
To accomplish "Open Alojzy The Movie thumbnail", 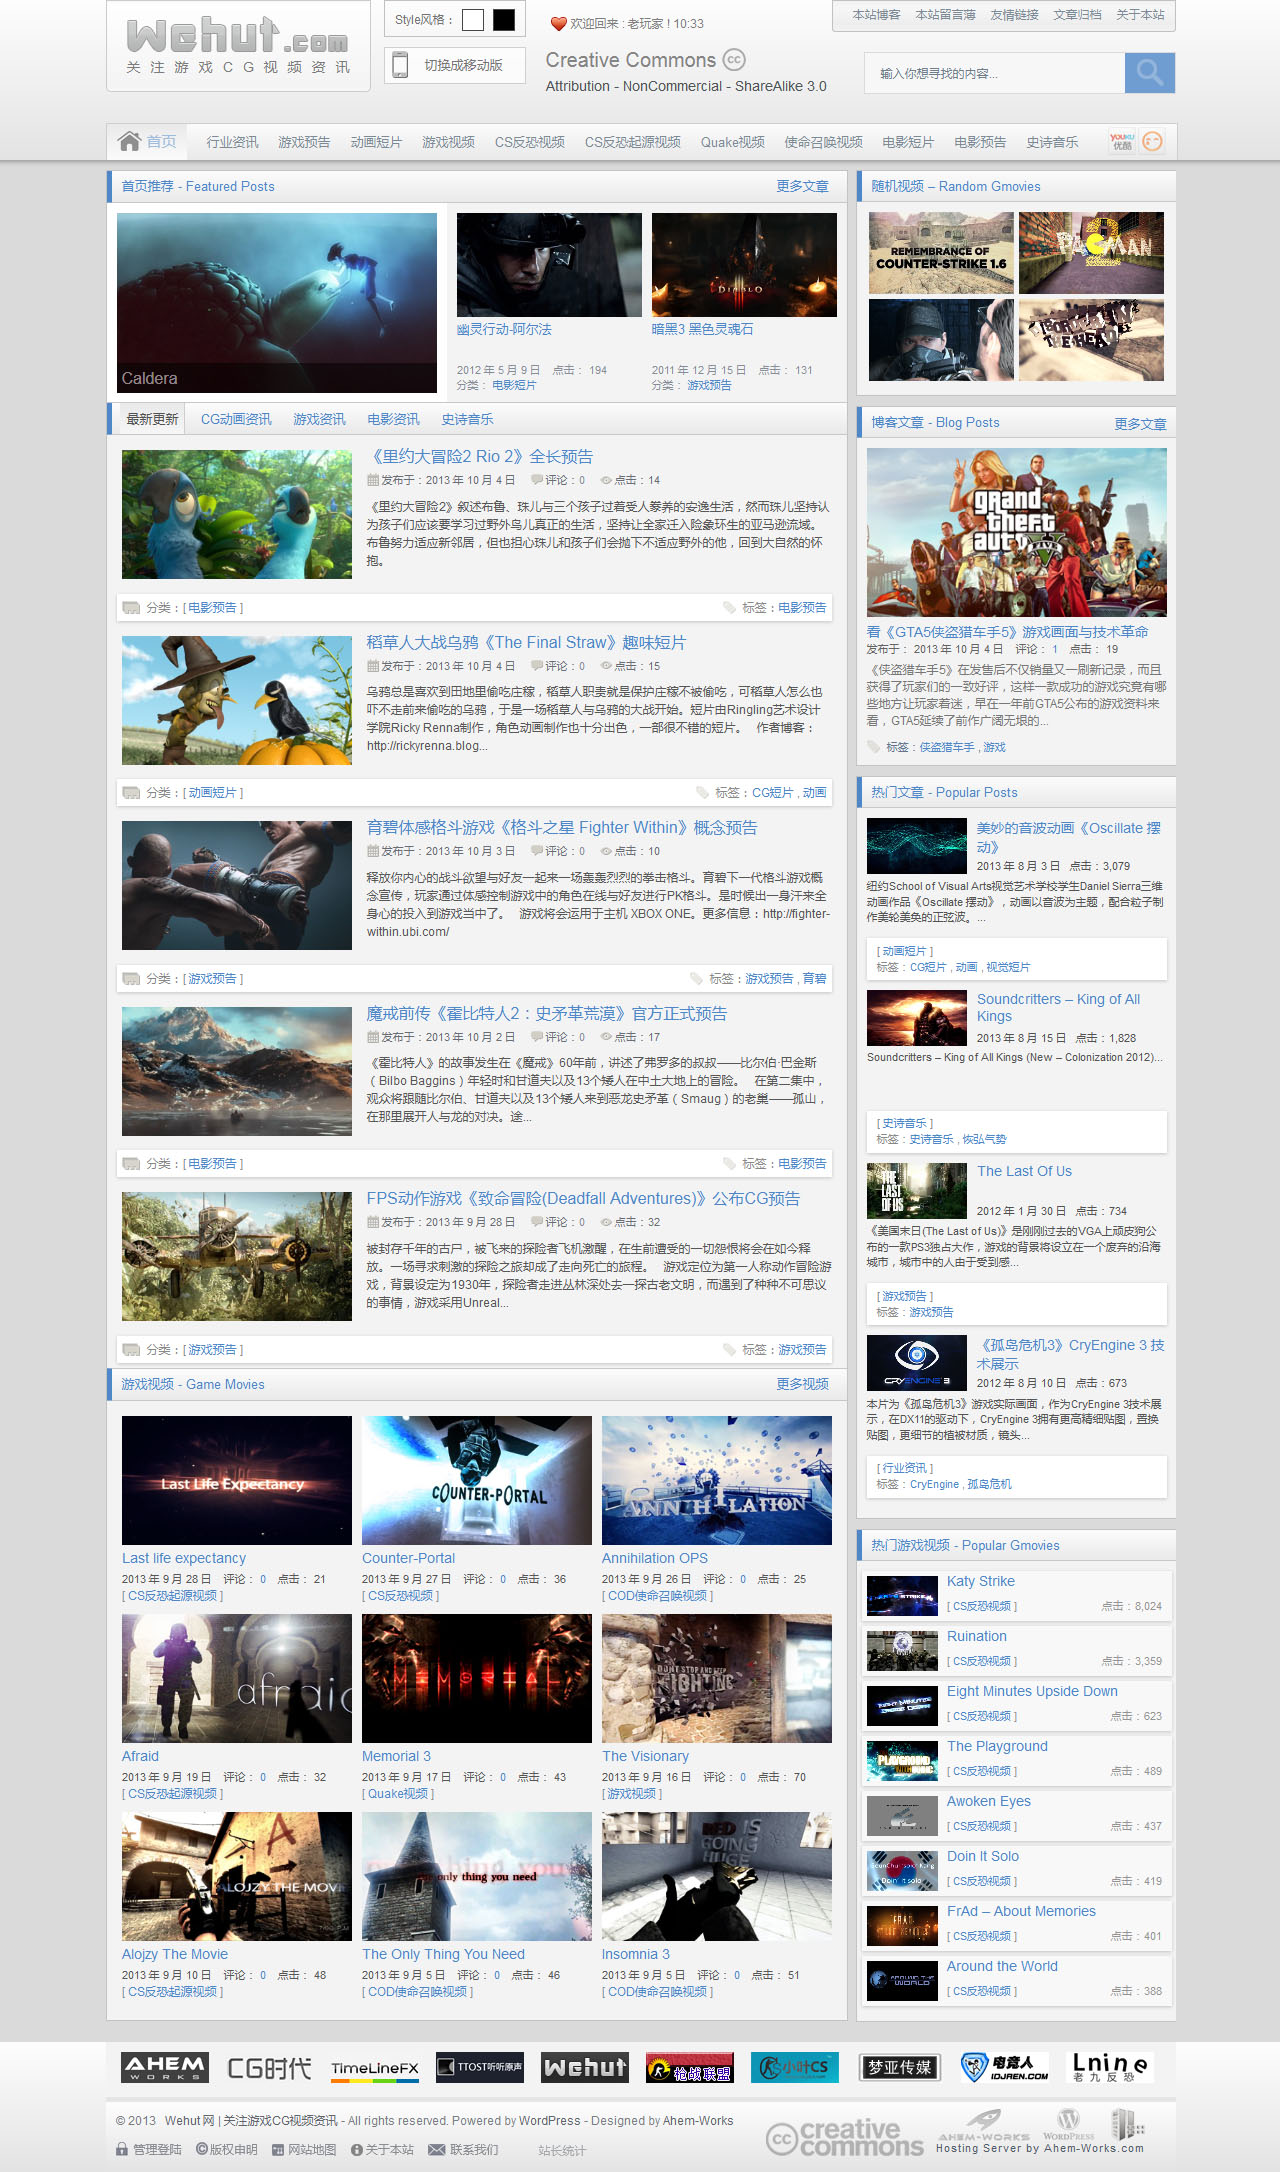I will point(237,1876).
